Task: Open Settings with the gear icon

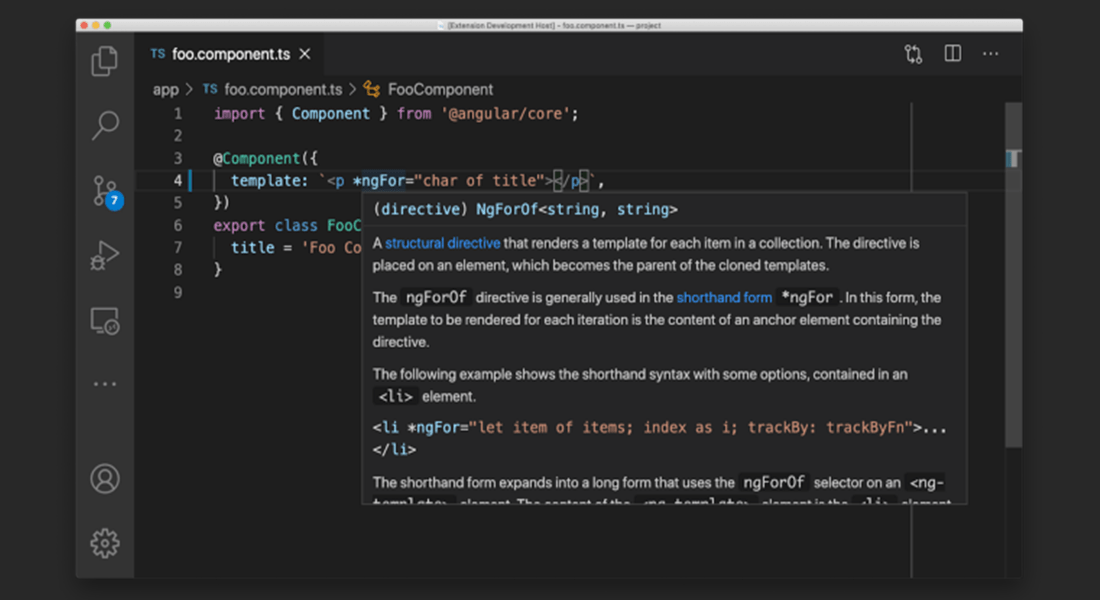Action: 104,543
